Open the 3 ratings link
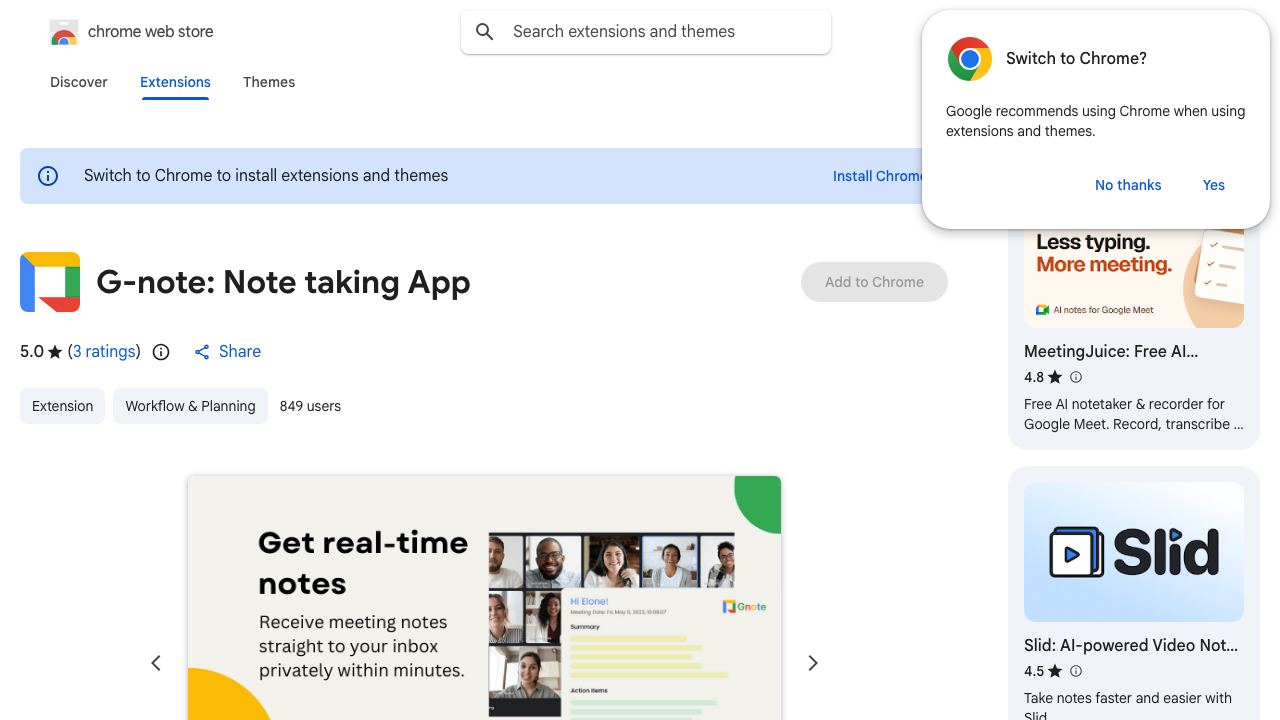Viewport: 1280px width, 720px height. [x=104, y=352]
